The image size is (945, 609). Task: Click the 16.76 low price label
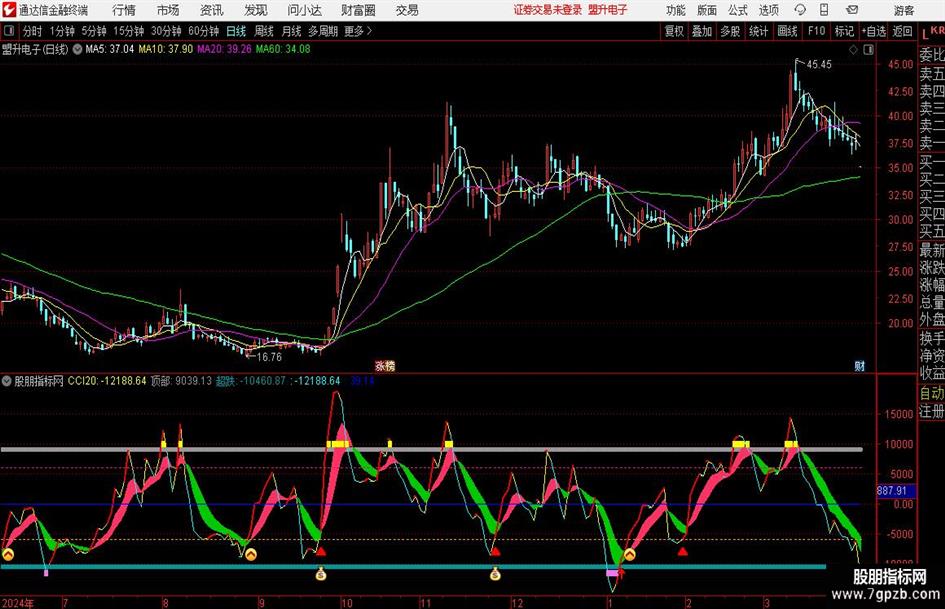(269, 357)
